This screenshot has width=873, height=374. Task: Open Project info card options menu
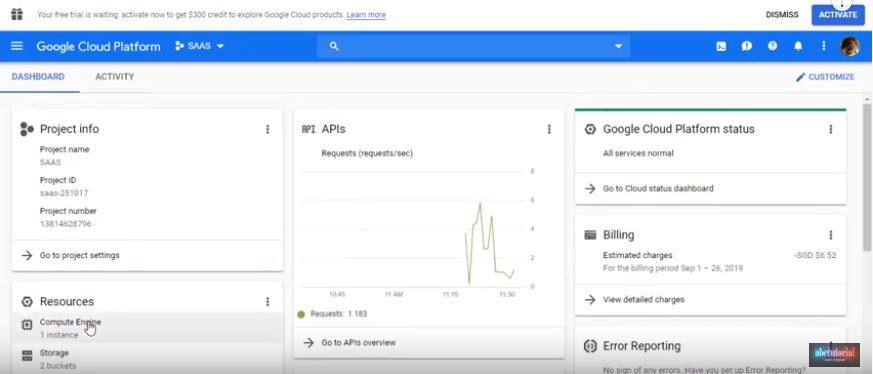click(267, 129)
